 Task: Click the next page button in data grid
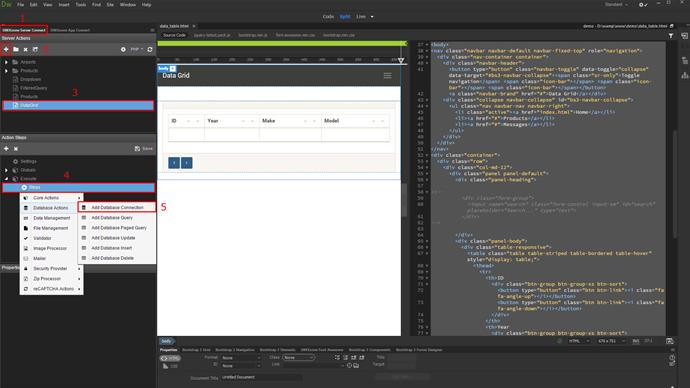(x=187, y=163)
